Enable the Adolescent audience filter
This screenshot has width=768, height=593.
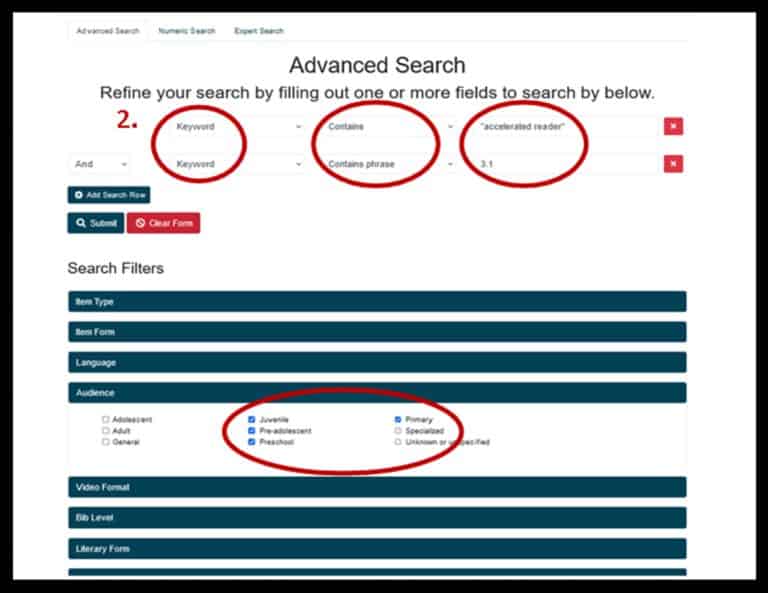[x=105, y=420]
